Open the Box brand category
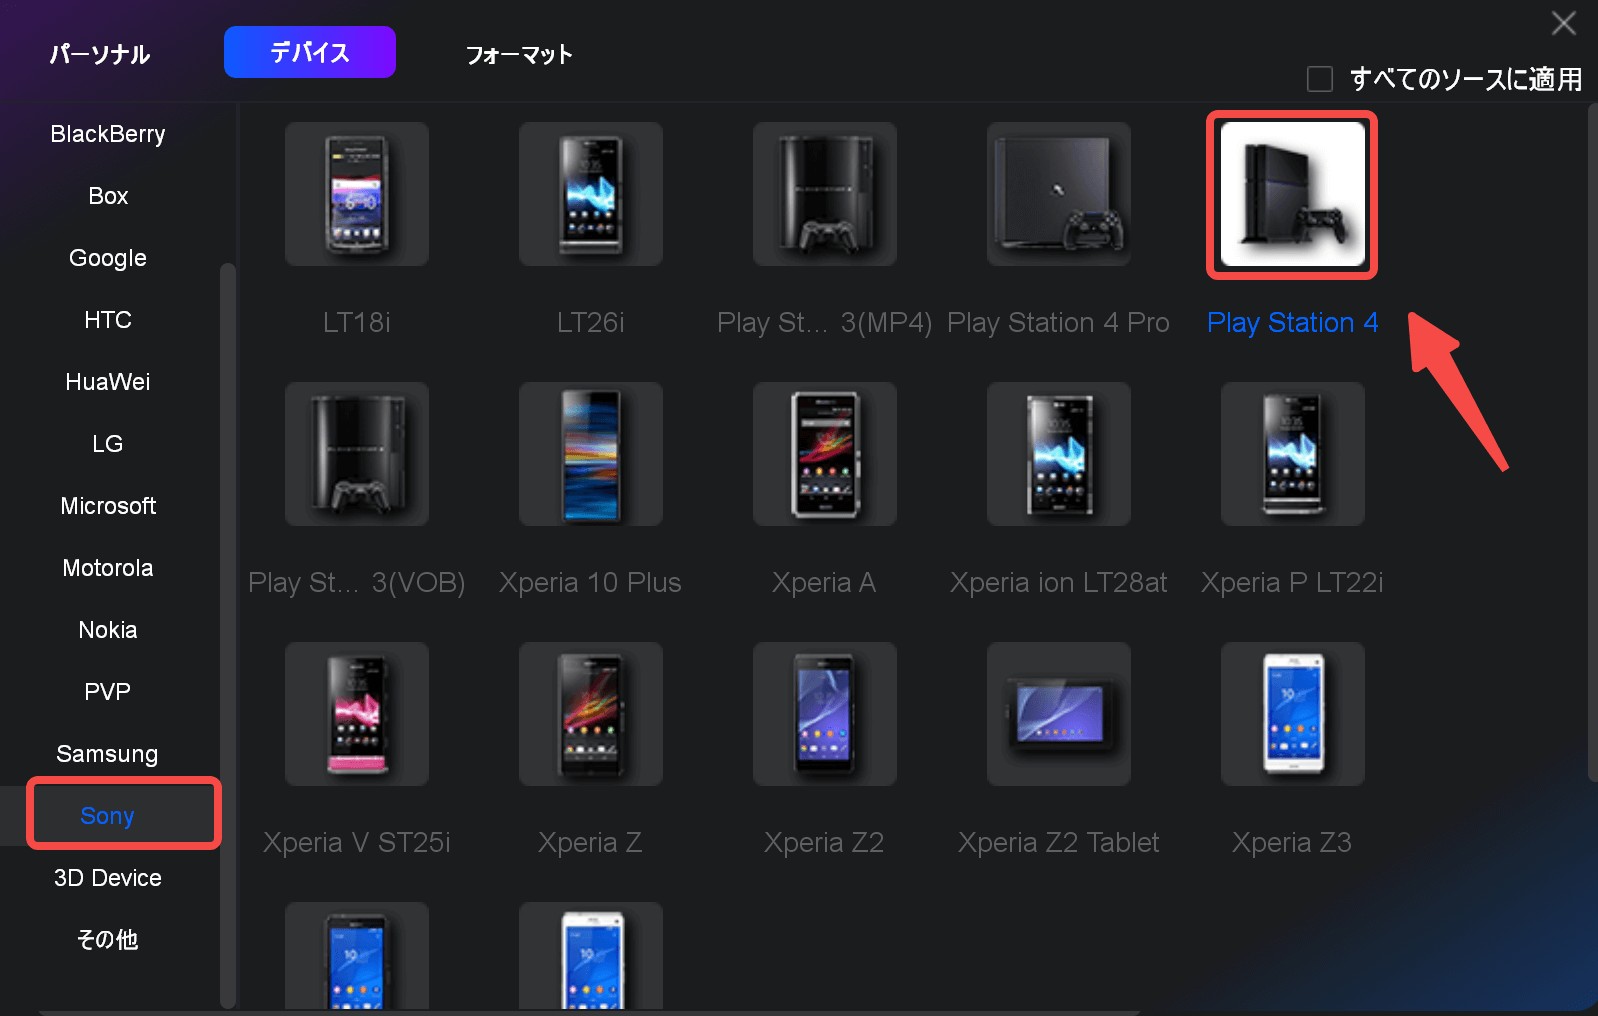 [x=108, y=196]
